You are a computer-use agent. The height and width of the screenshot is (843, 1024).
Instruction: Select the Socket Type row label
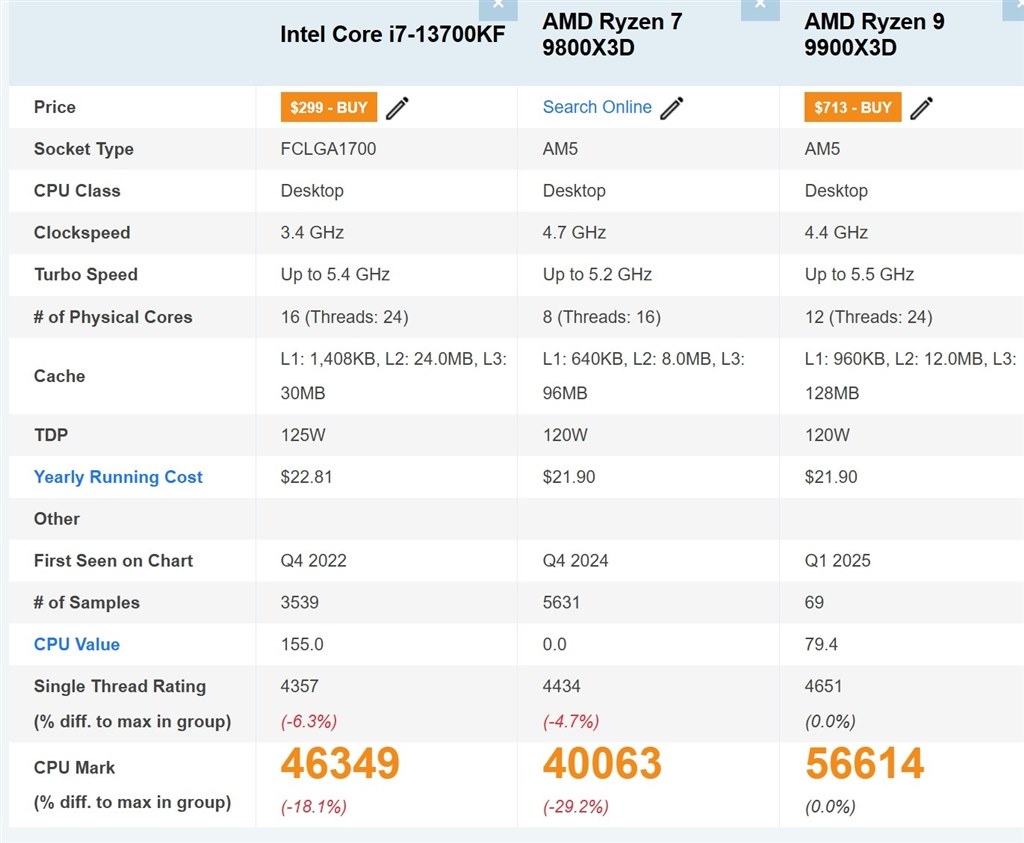(x=84, y=149)
